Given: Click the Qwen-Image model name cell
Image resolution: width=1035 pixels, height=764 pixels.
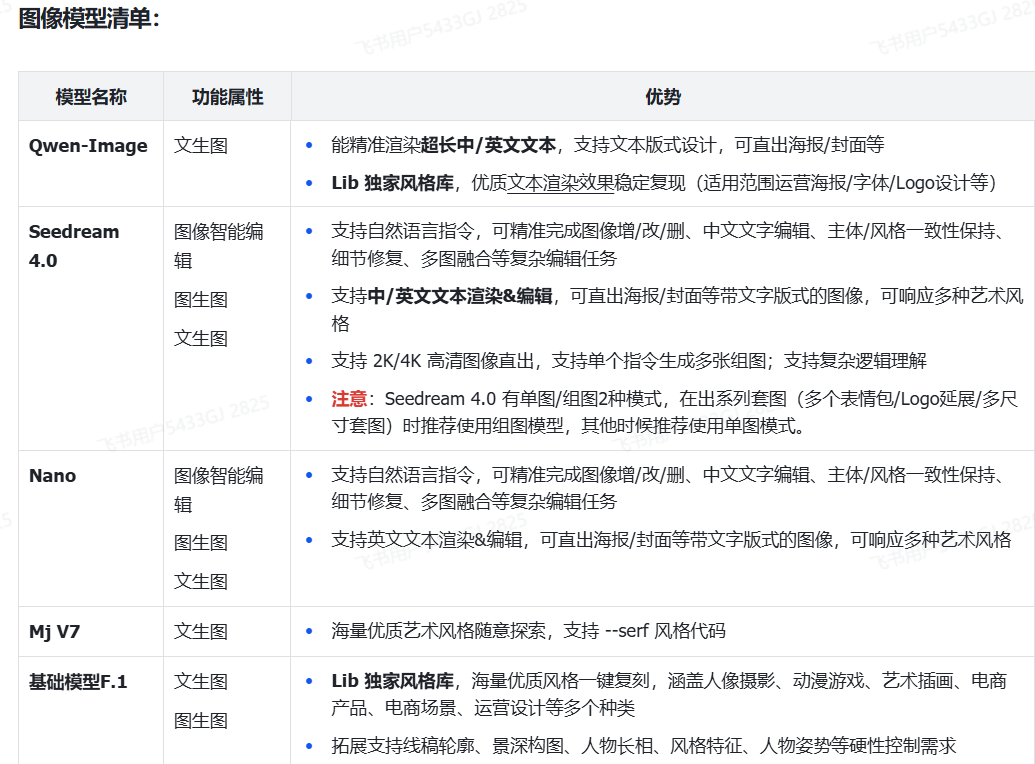Looking at the screenshot, I should pos(88,146).
